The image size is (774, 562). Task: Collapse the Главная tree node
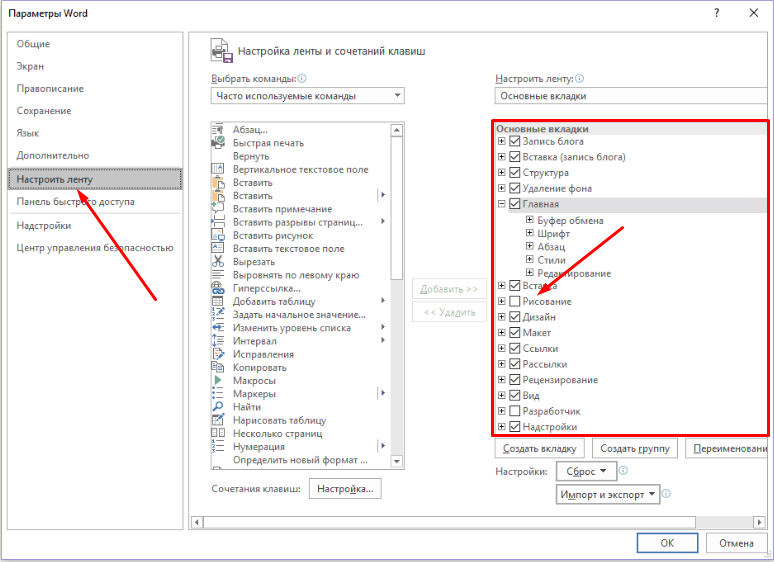tap(502, 203)
